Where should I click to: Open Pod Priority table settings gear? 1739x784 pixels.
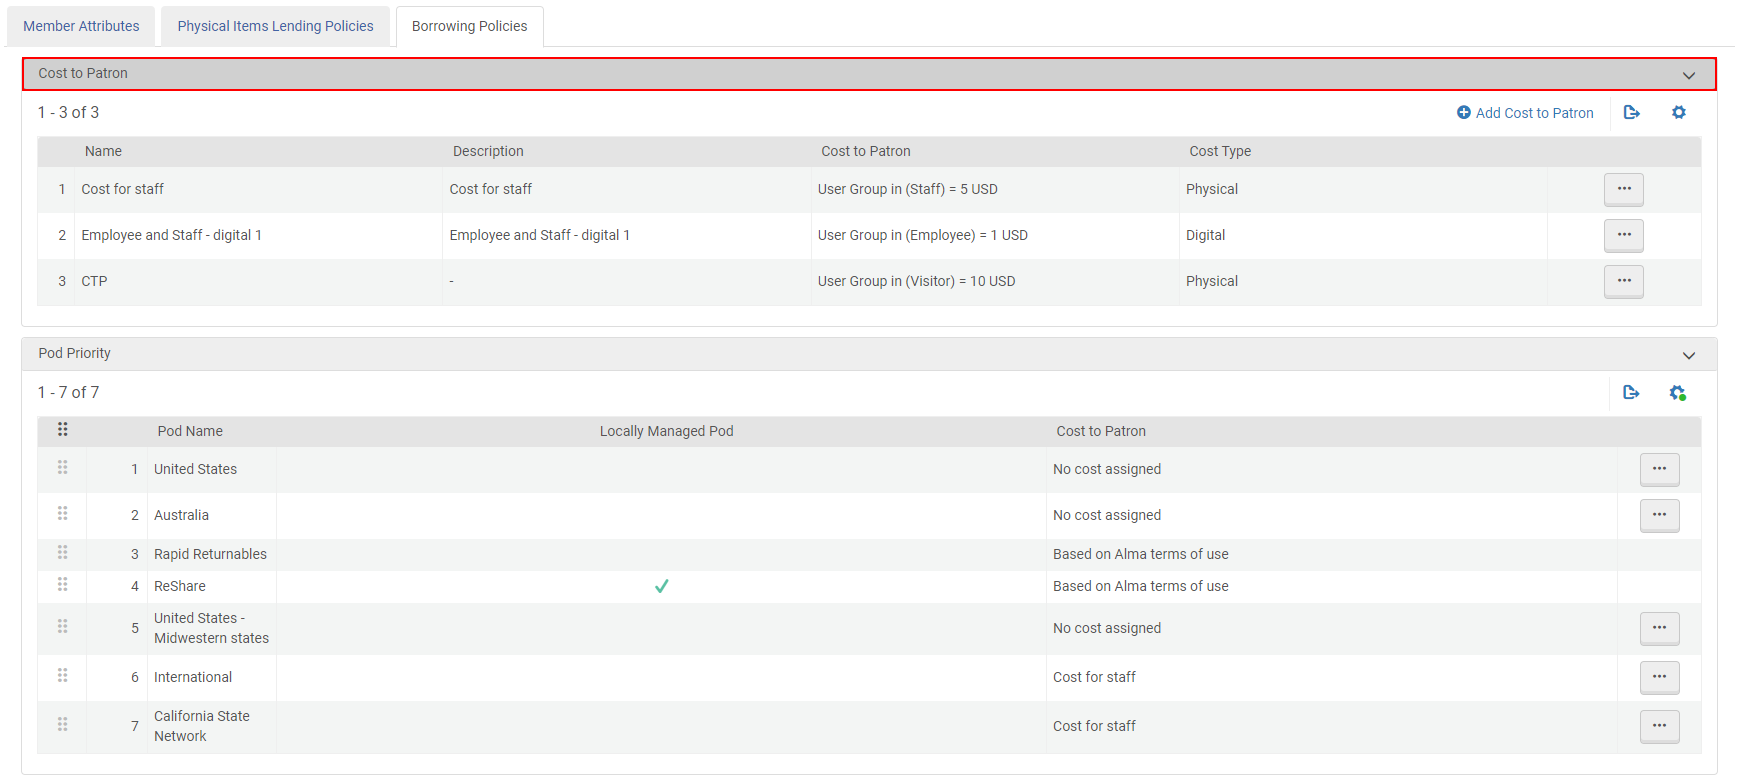pyautogui.click(x=1678, y=393)
